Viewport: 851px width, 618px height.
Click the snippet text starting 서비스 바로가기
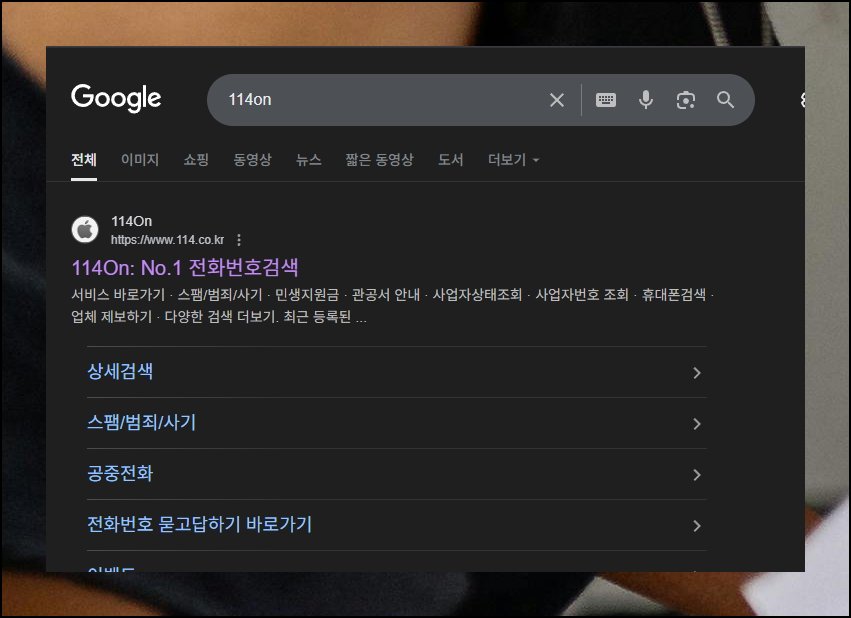pyautogui.click(x=393, y=305)
